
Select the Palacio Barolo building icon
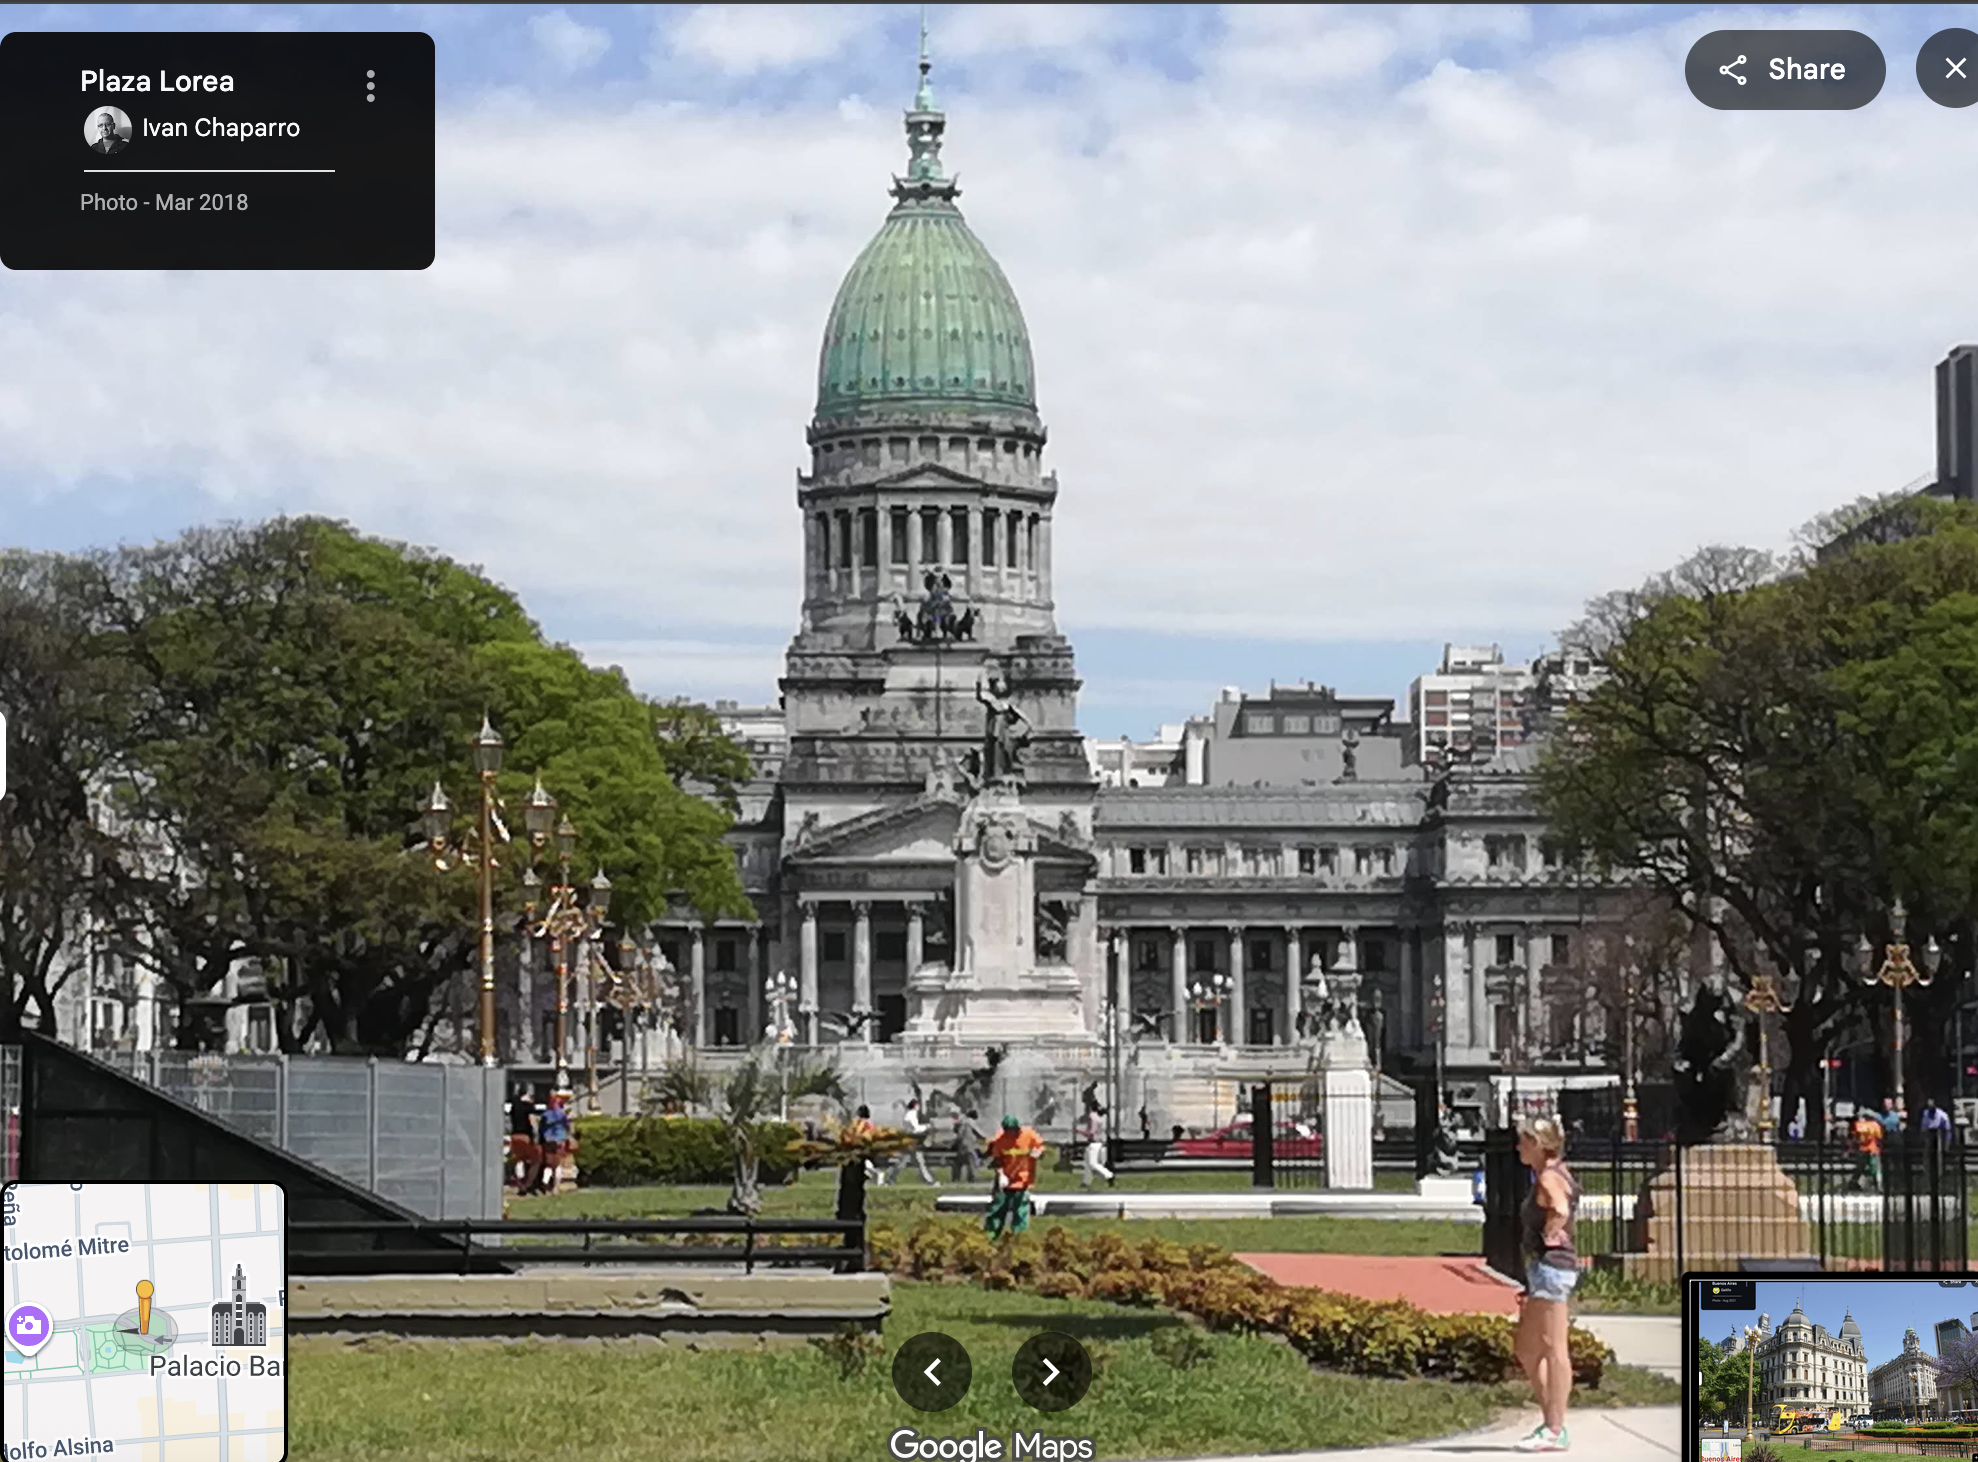tap(238, 1308)
